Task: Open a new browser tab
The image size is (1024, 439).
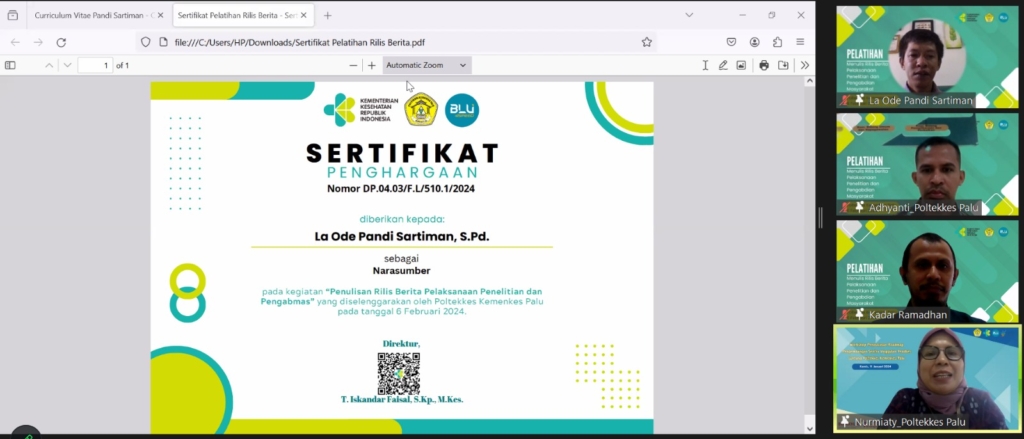Action: [327, 15]
